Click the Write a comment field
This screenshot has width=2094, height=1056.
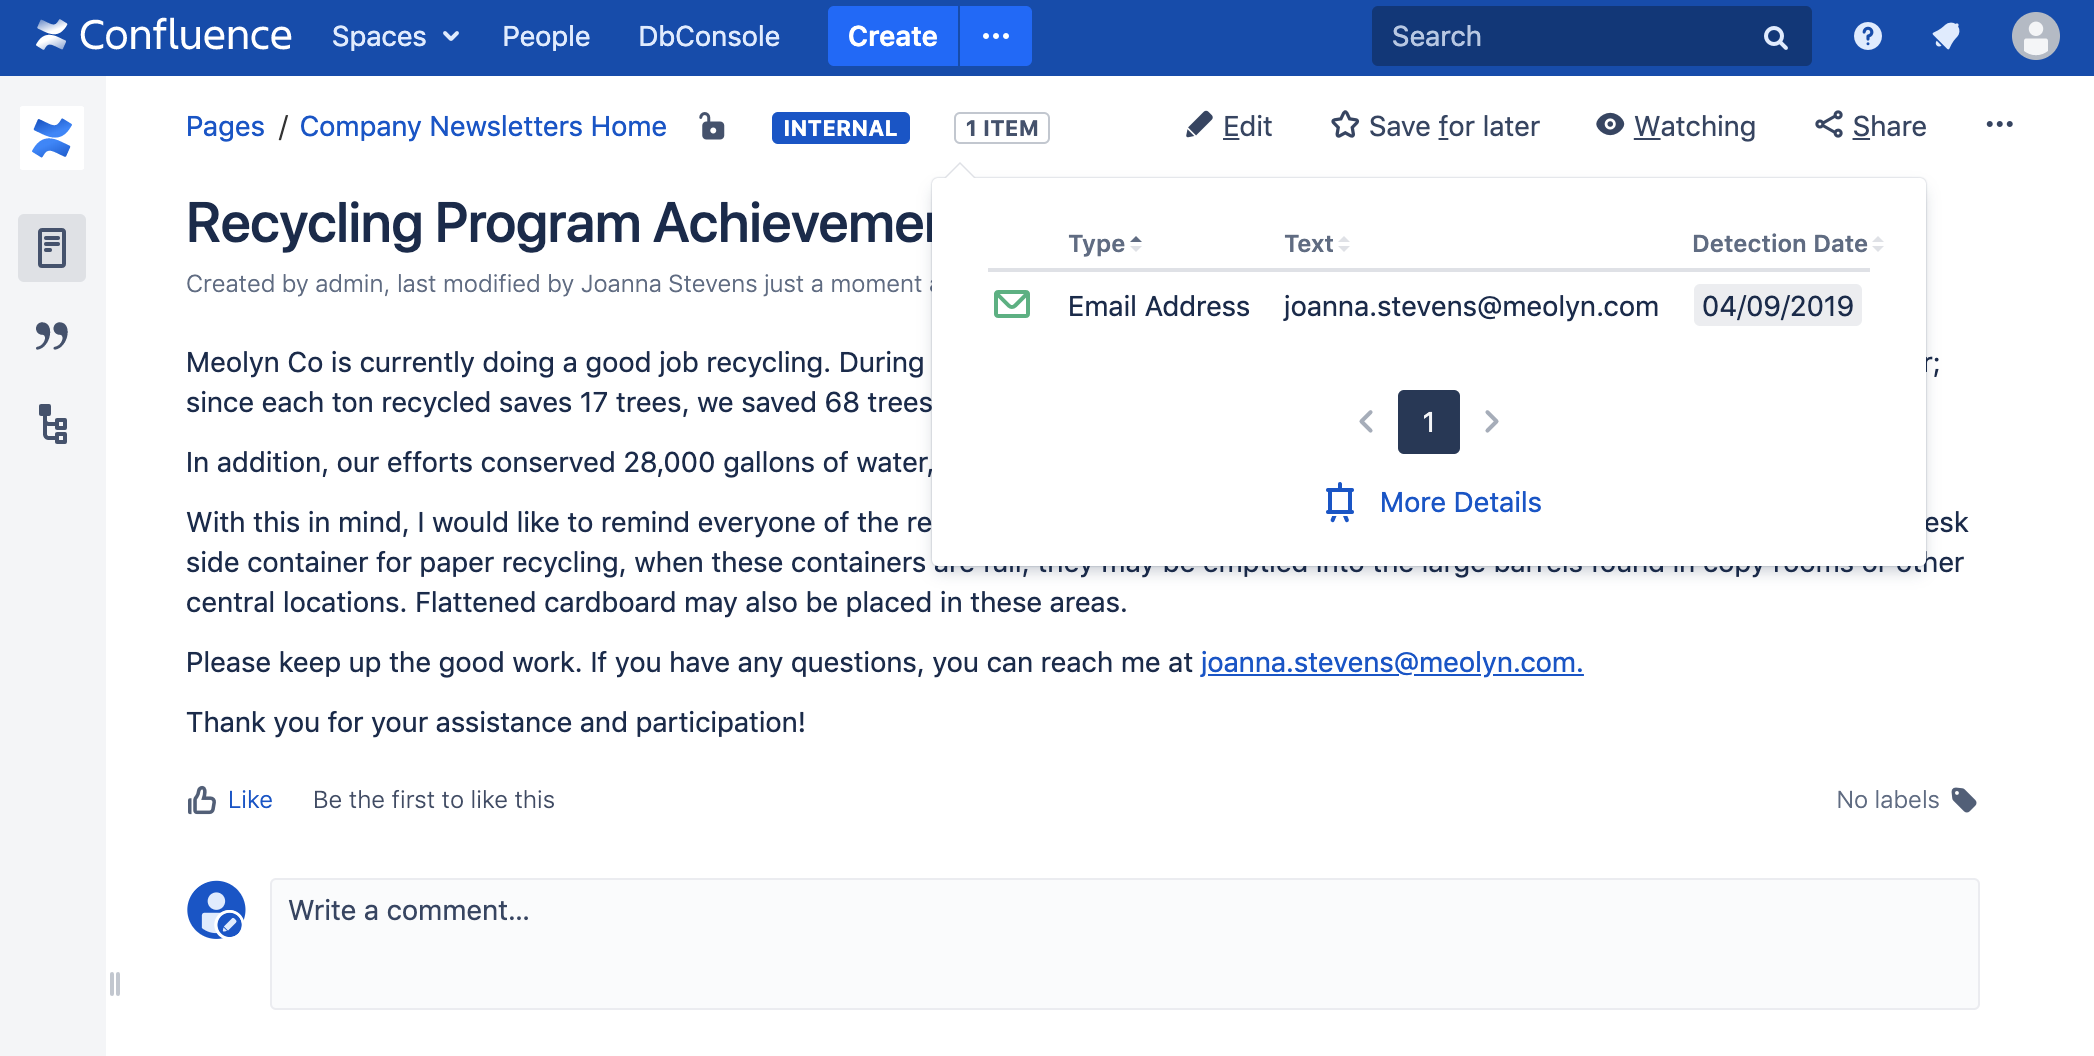coord(1124,943)
